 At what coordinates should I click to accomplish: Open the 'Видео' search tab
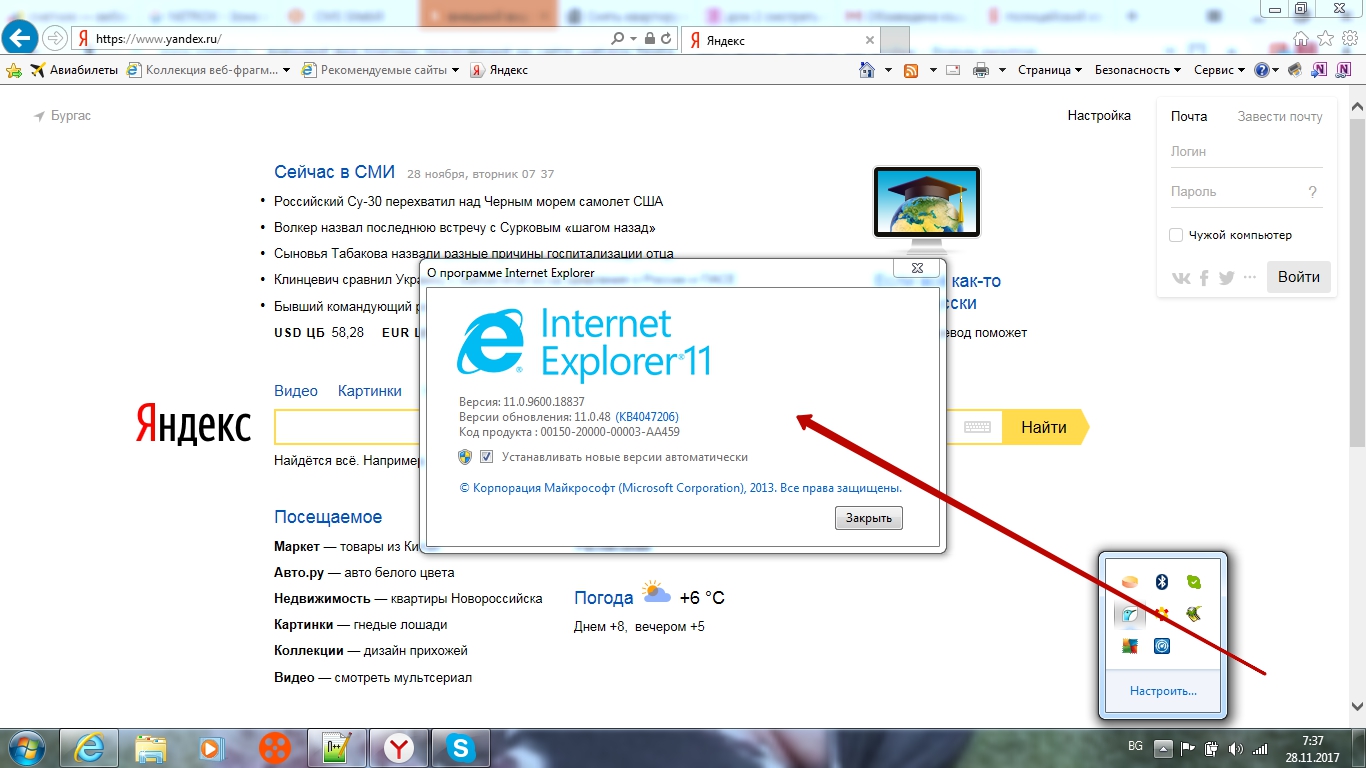point(296,391)
